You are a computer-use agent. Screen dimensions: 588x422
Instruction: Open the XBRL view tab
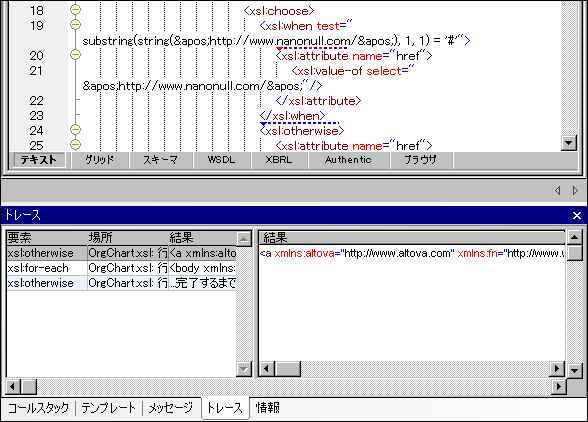[279, 160]
